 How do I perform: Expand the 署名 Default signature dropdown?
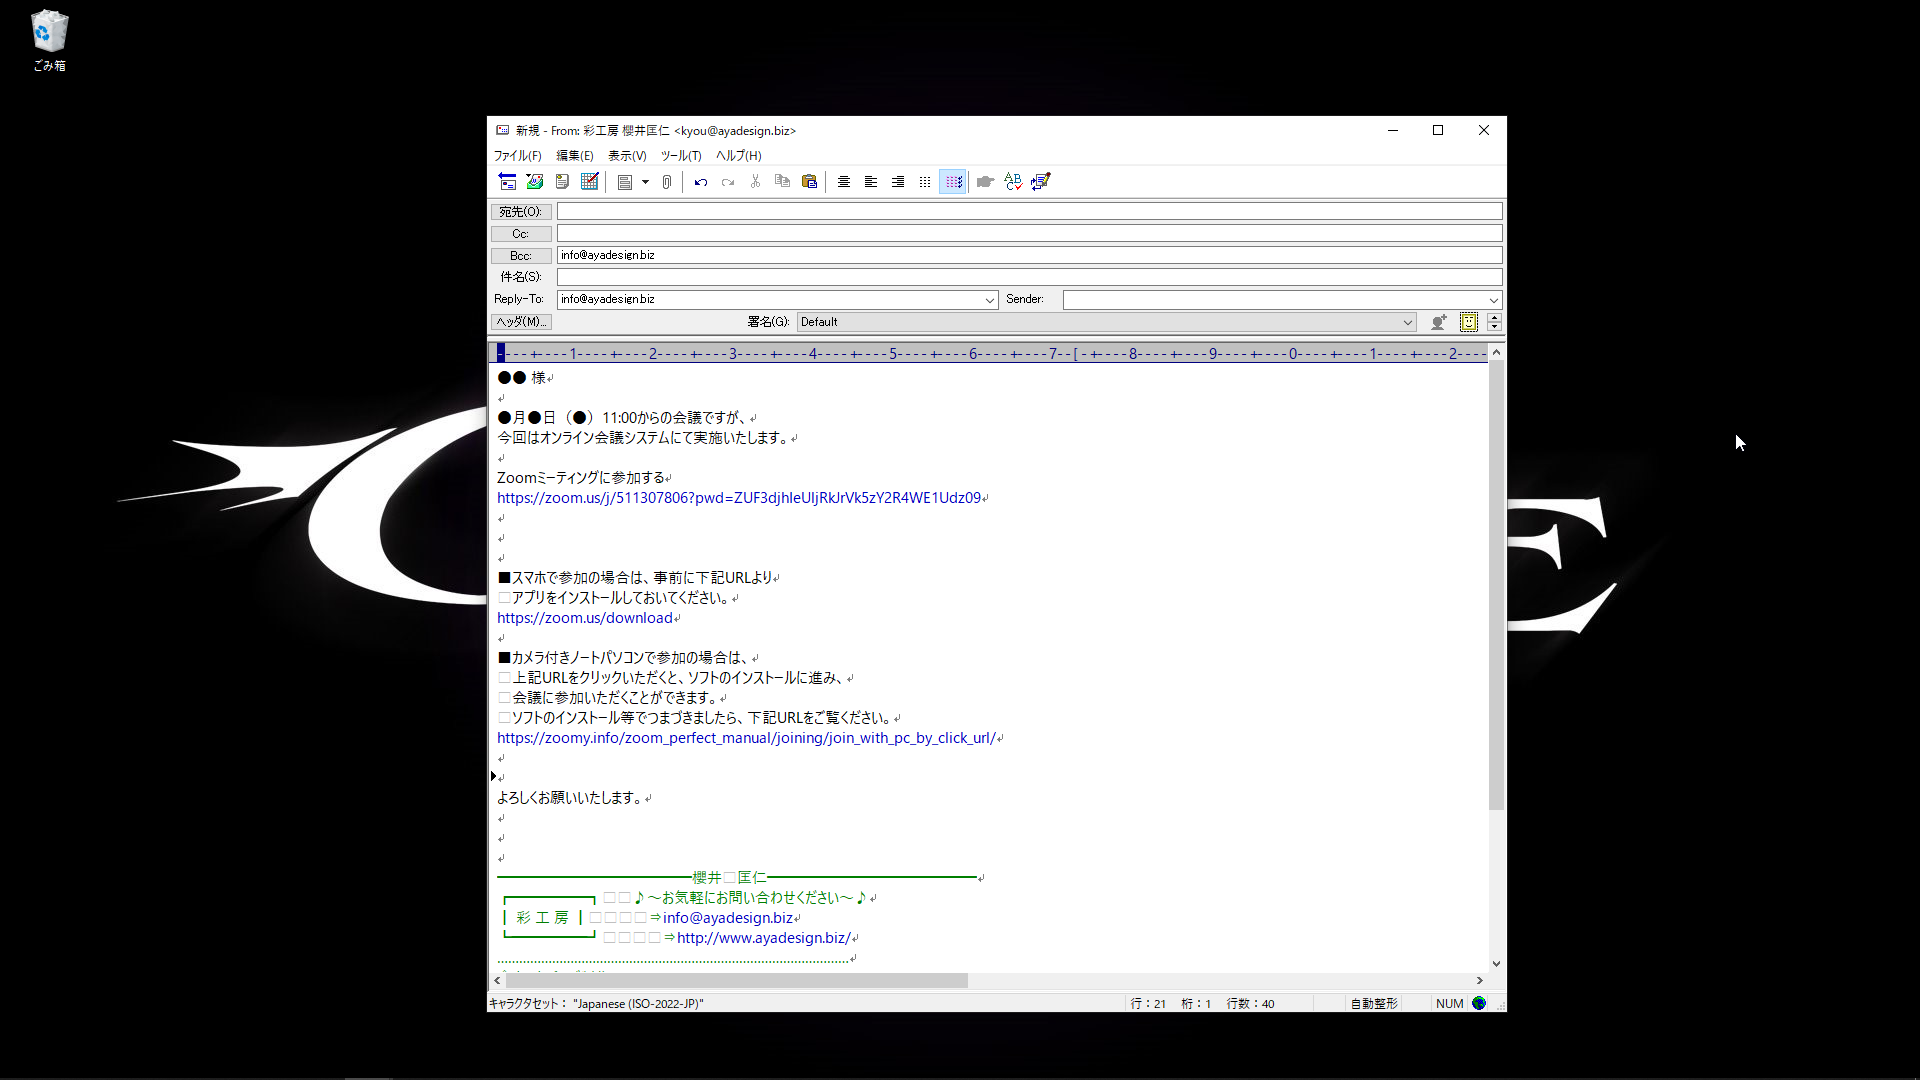click(1407, 322)
